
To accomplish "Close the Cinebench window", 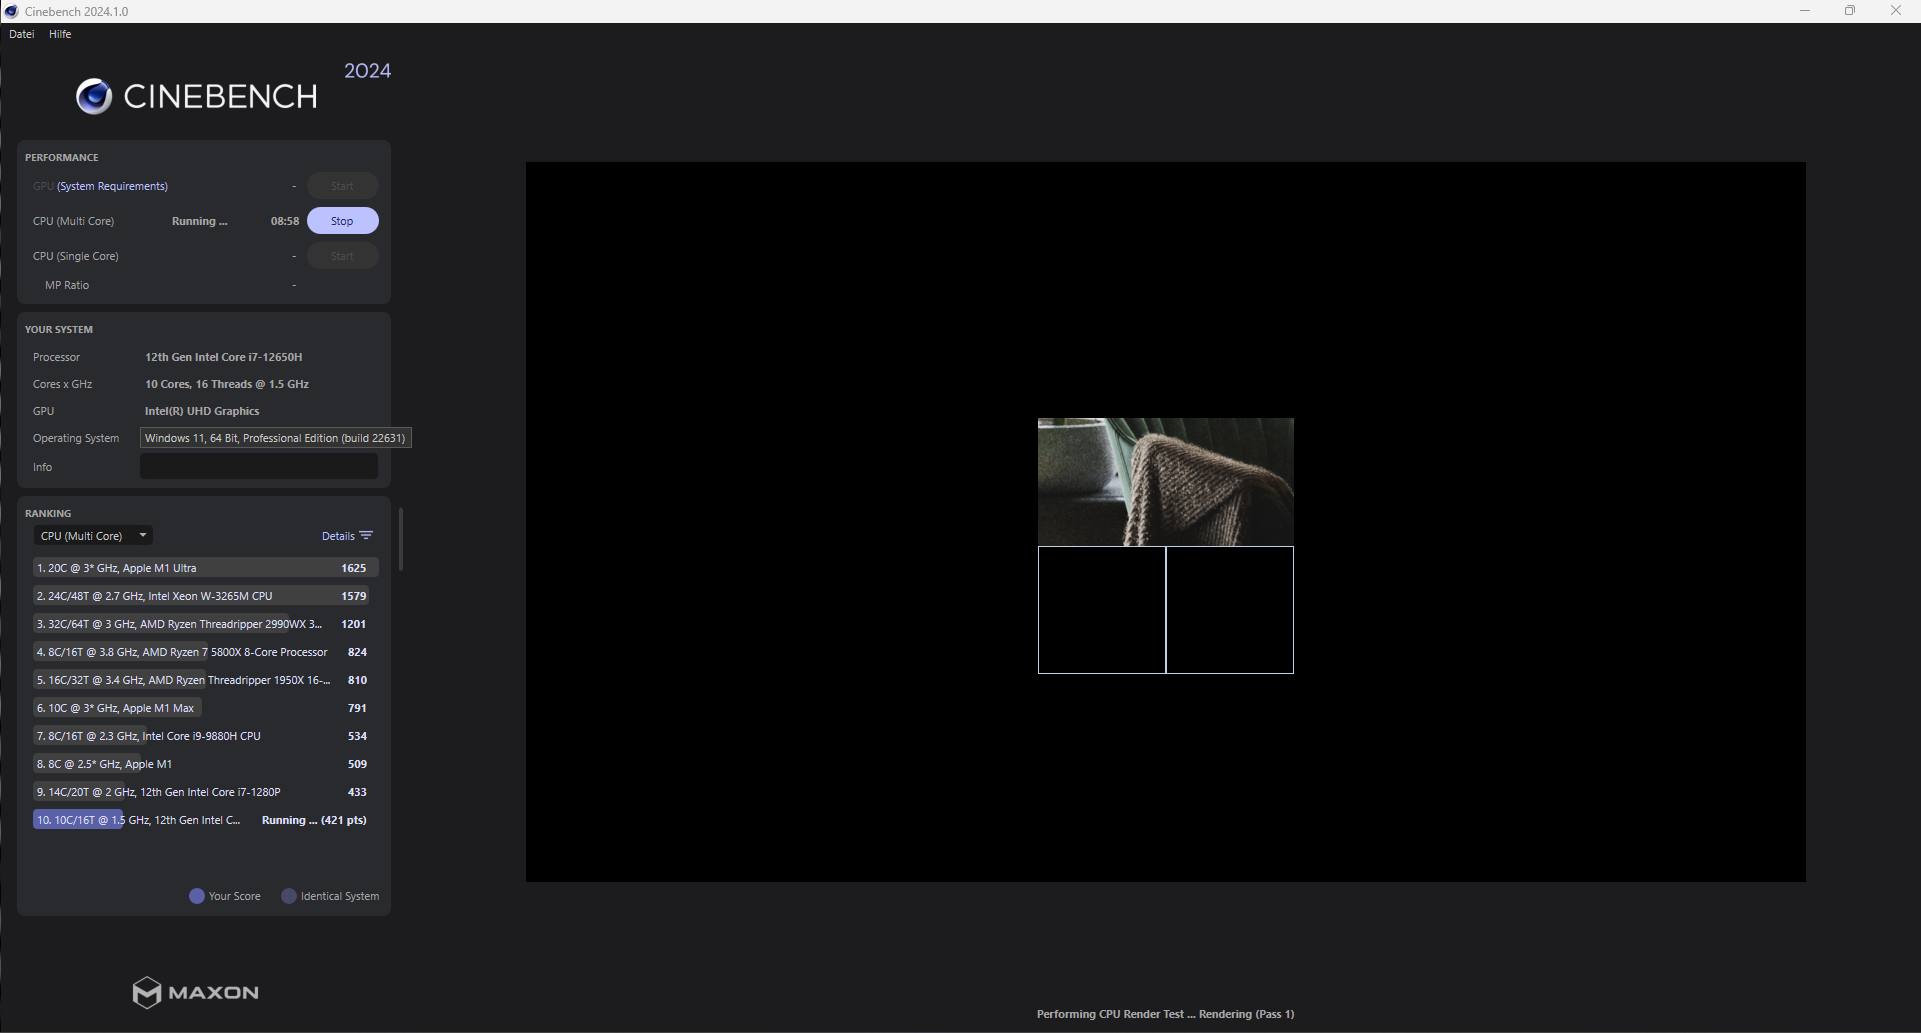I will point(1896,11).
